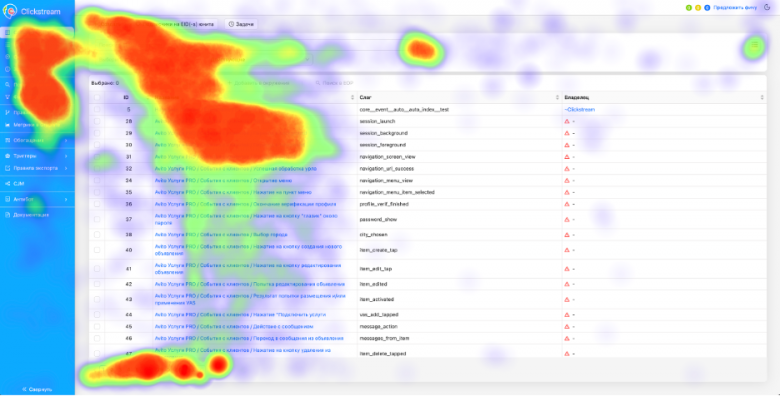Screen dimensions: 780x396
Task: Click the warning triangle in the item_edited row
Action: pos(567,284)
